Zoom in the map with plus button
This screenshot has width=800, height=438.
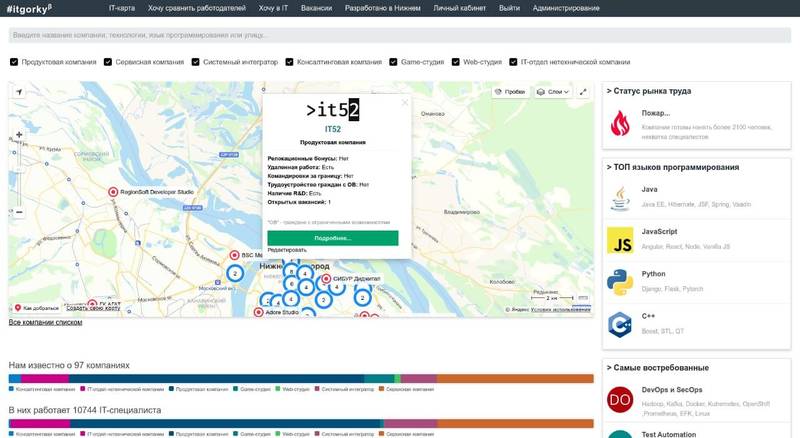pos(19,135)
